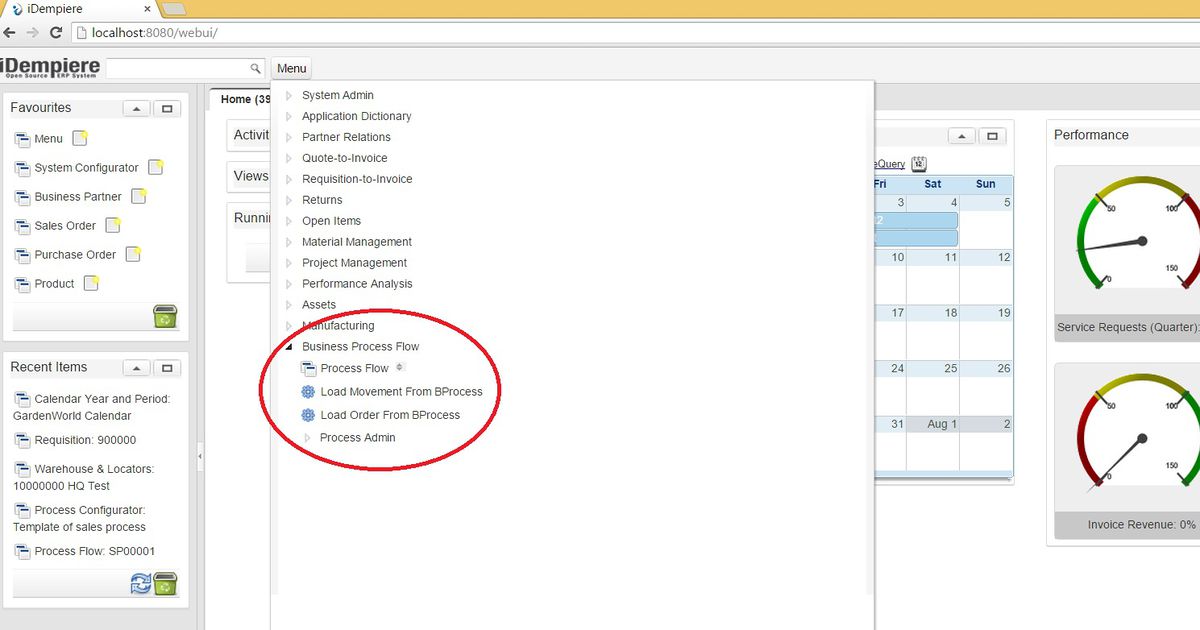Screen dimensions: 1200x630
Task: Click the left sidebar collapse handle
Action: coord(200,456)
